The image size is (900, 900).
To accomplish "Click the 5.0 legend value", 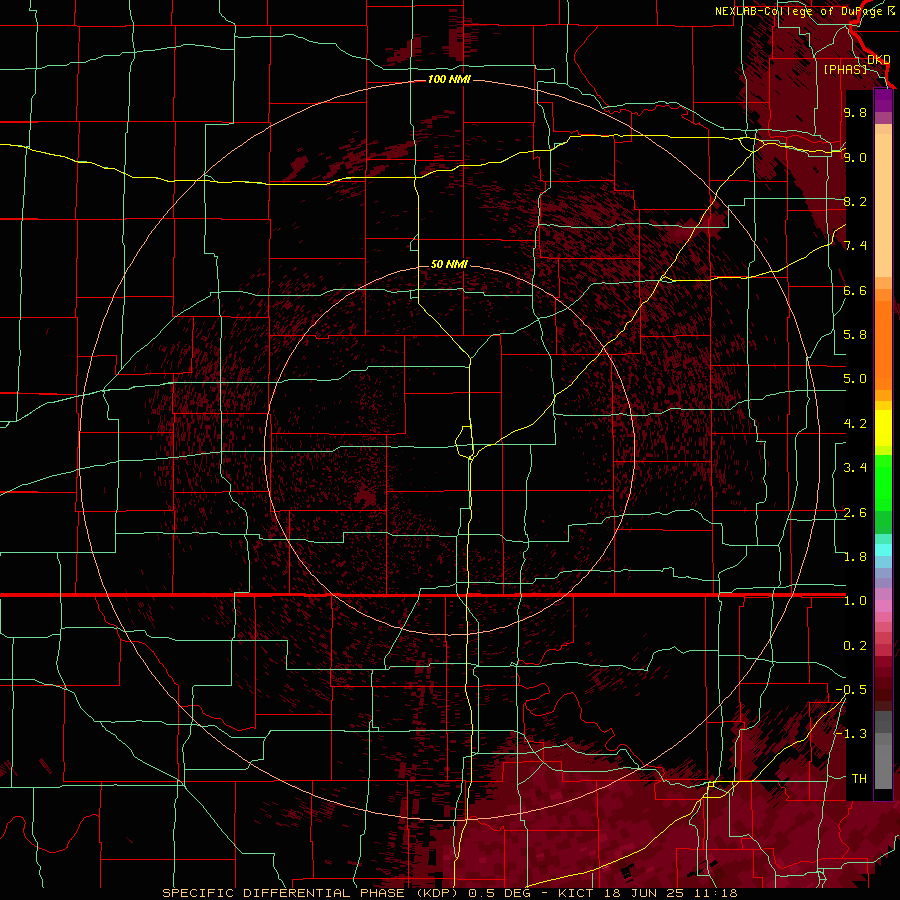I will point(855,379).
